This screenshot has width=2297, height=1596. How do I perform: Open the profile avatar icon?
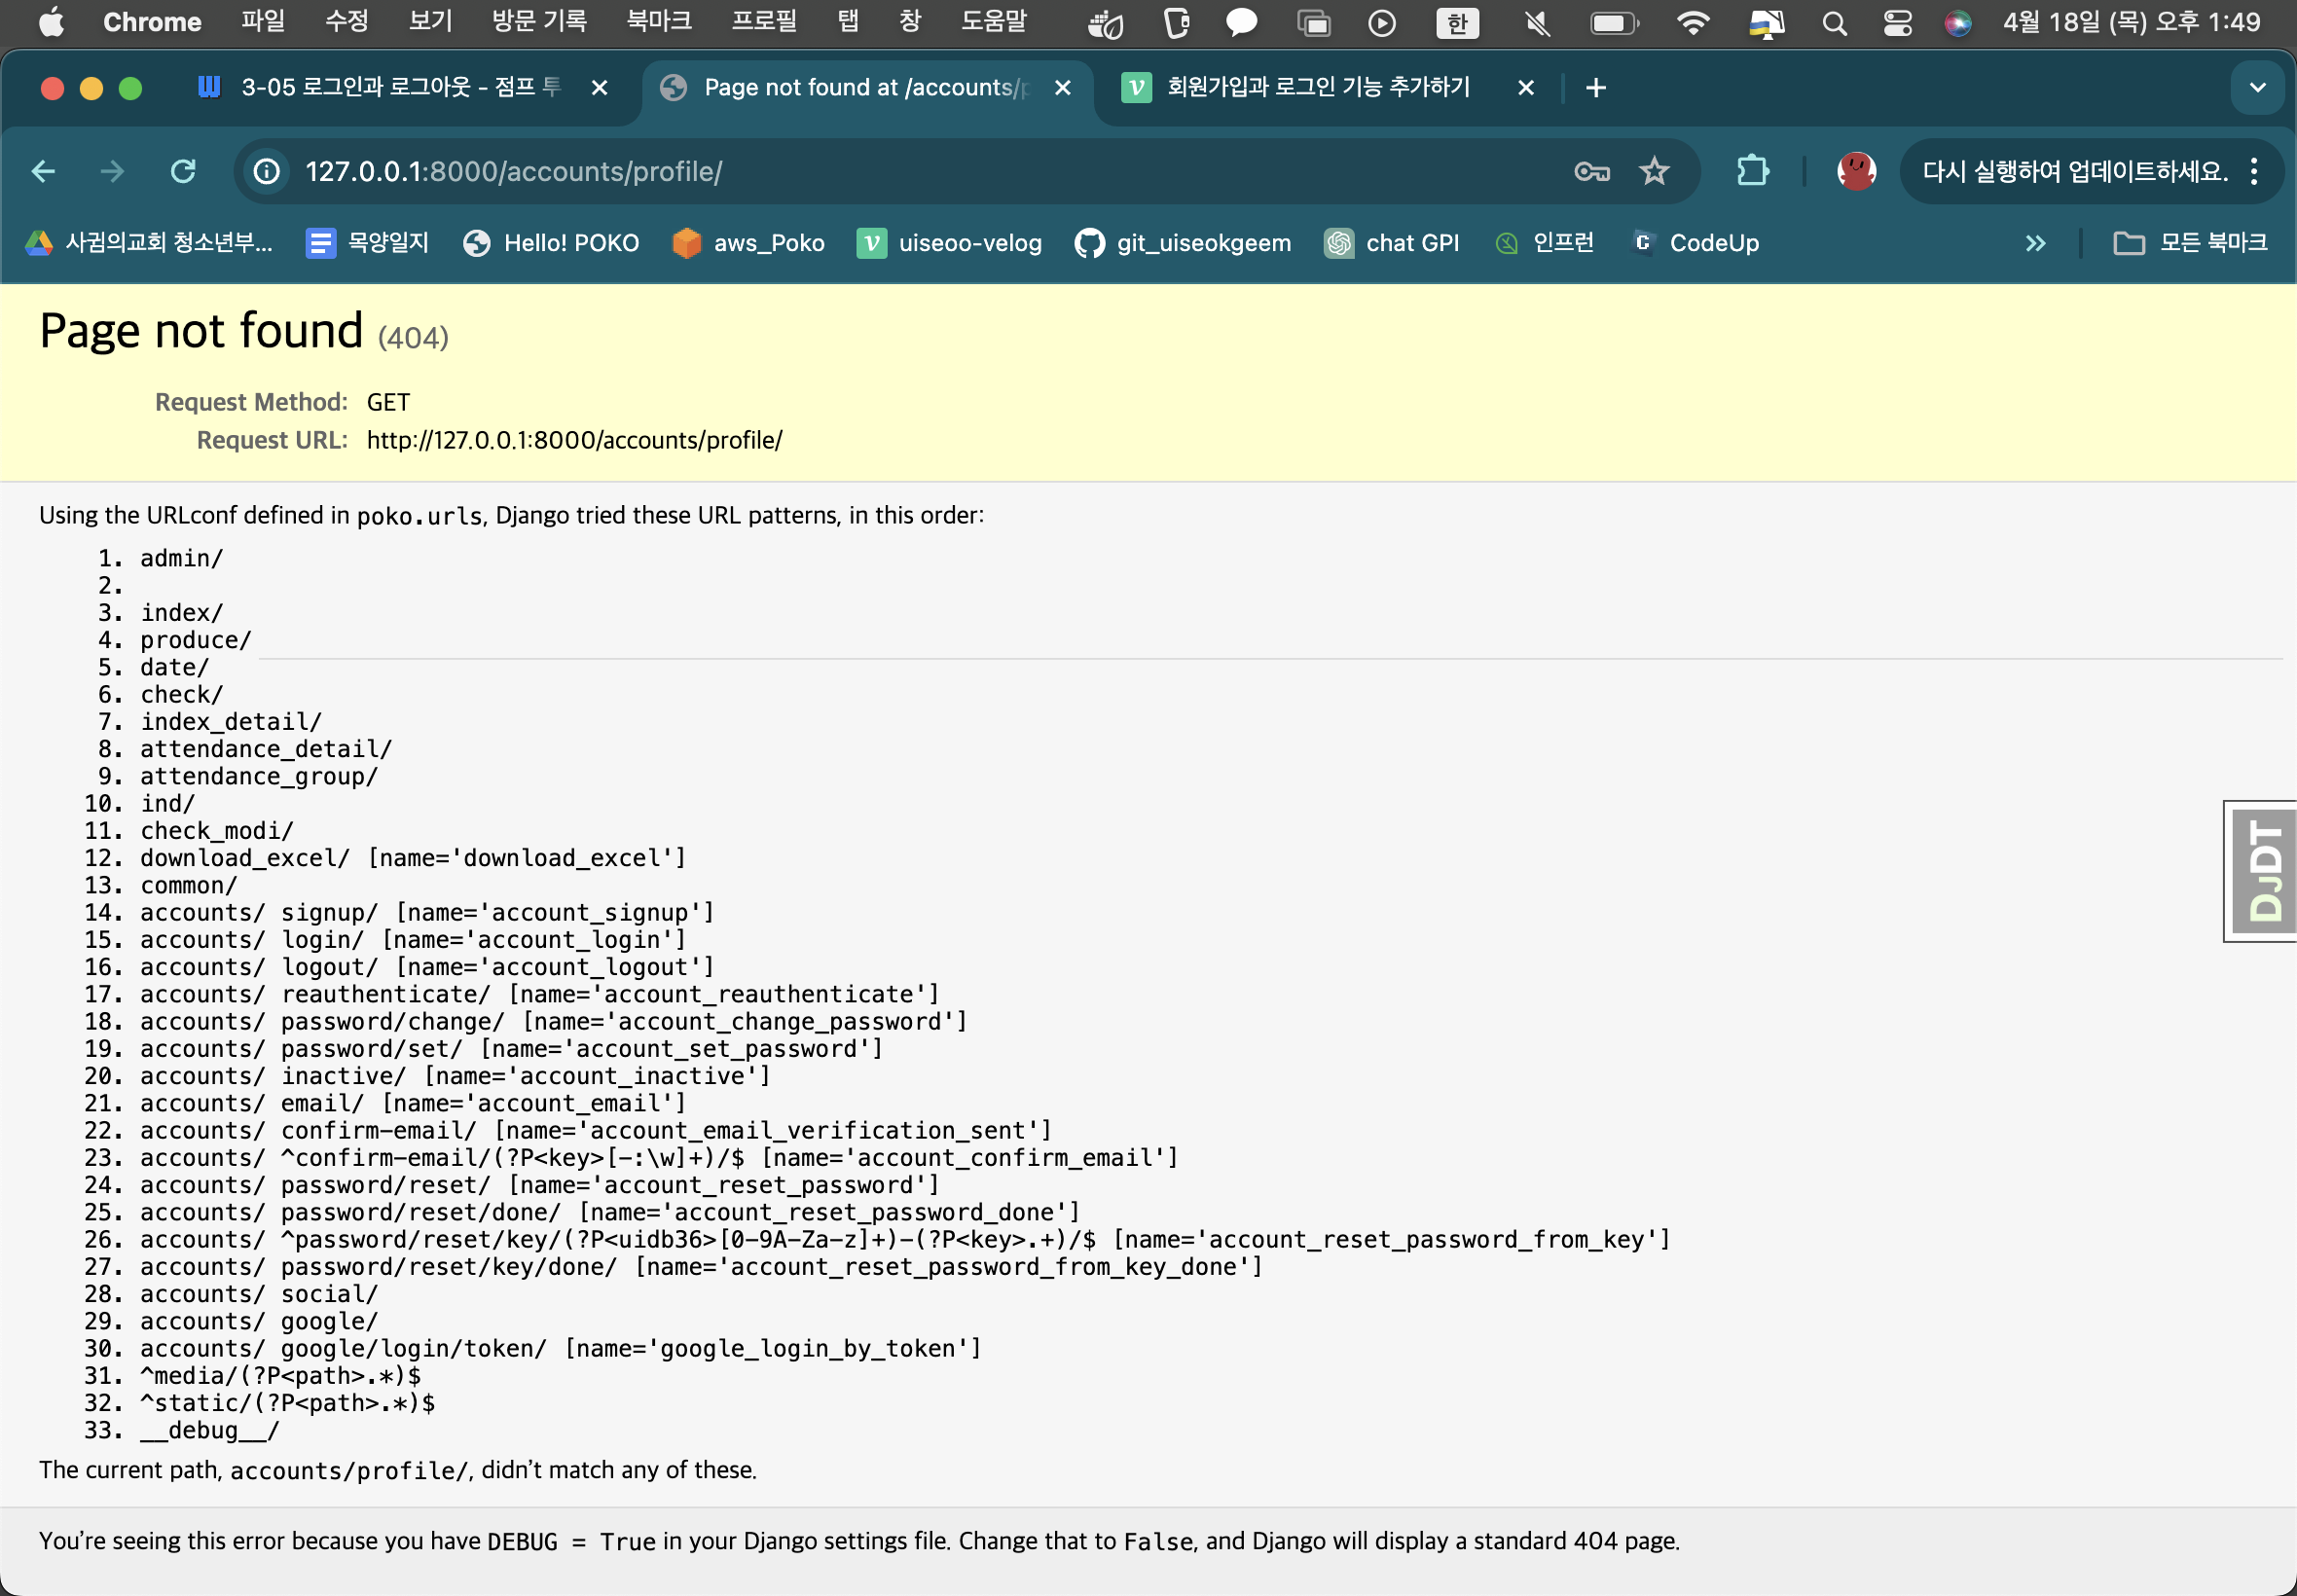point(1856,171)
